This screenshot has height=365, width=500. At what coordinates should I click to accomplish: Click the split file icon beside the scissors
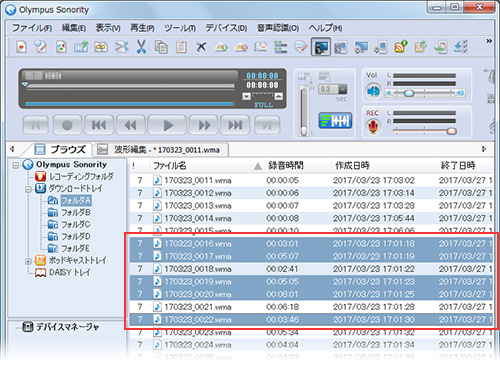[121, 47]
